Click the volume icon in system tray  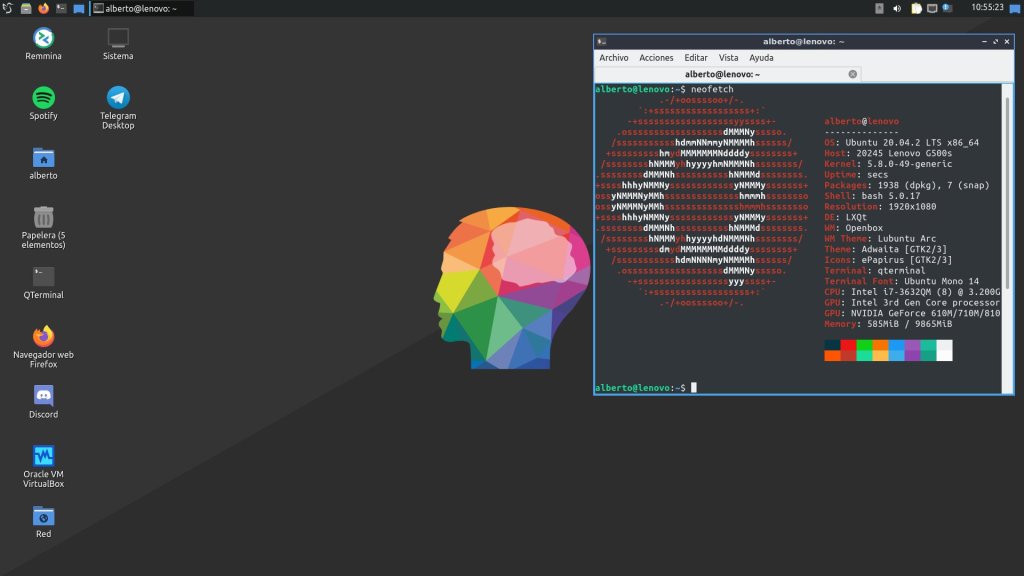click(x=897, y=8)
